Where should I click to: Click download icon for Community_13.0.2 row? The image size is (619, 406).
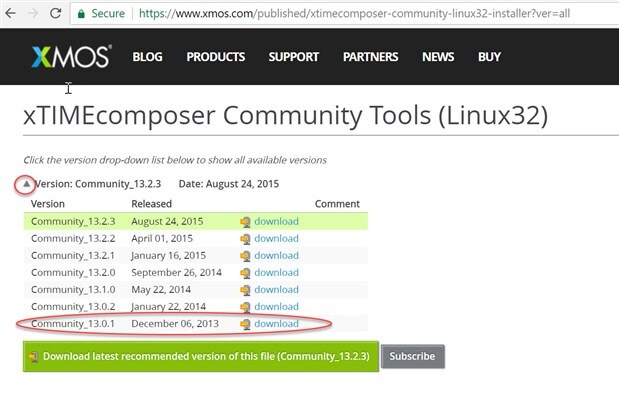pos(245,307)
